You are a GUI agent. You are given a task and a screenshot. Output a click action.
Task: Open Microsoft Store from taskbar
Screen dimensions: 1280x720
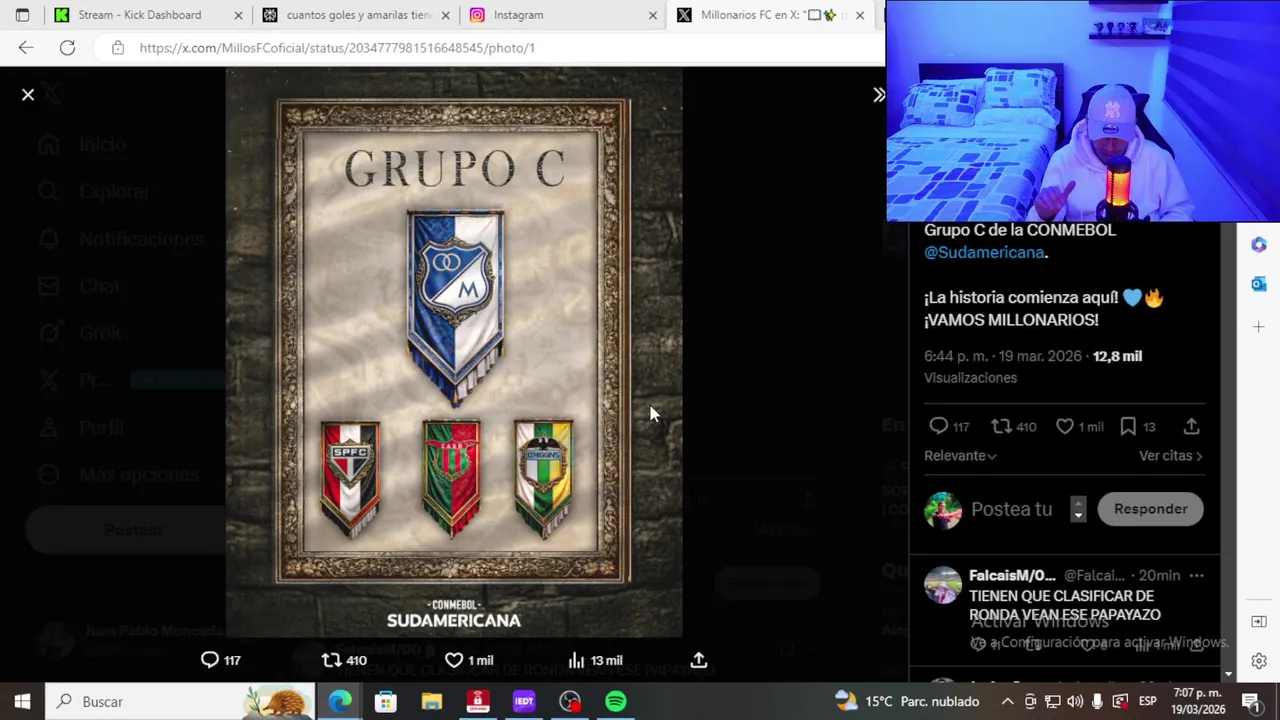point(386,702)
